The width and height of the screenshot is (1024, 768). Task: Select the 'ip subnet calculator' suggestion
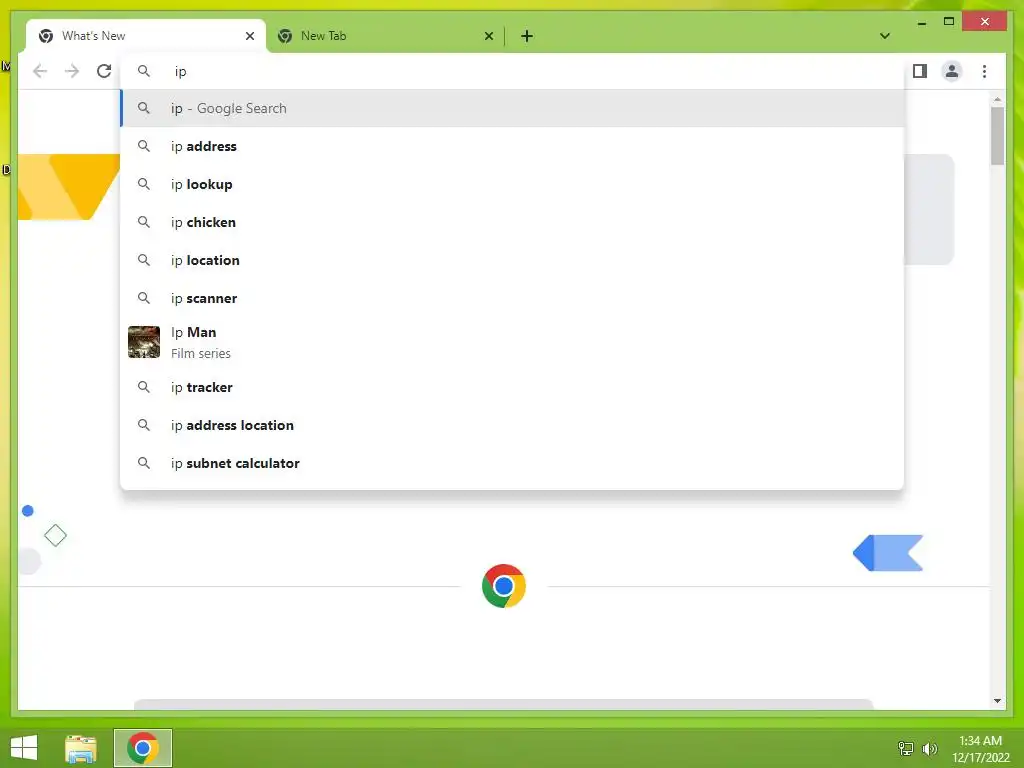tap(512, 463)
